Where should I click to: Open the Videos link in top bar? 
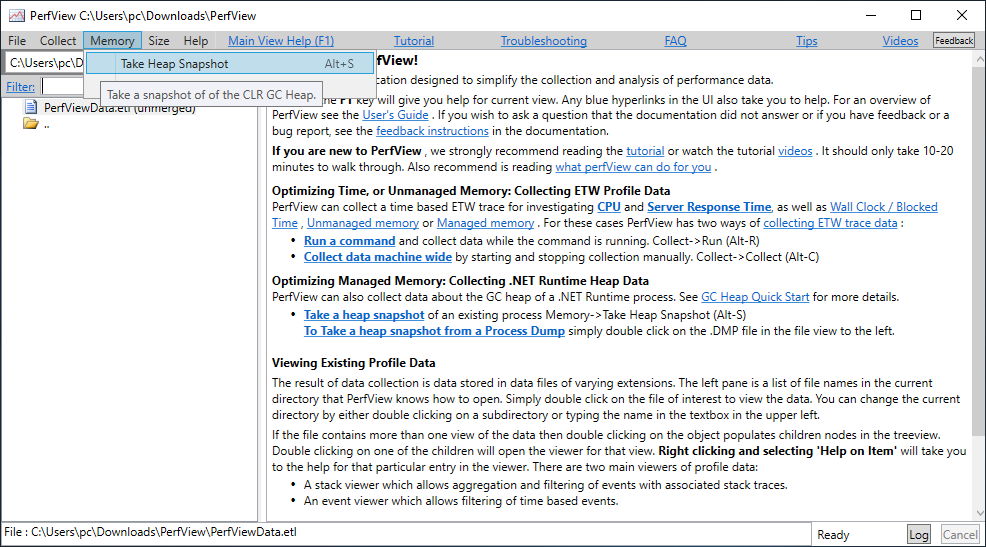pyautogui.click(x=900, y=41)
